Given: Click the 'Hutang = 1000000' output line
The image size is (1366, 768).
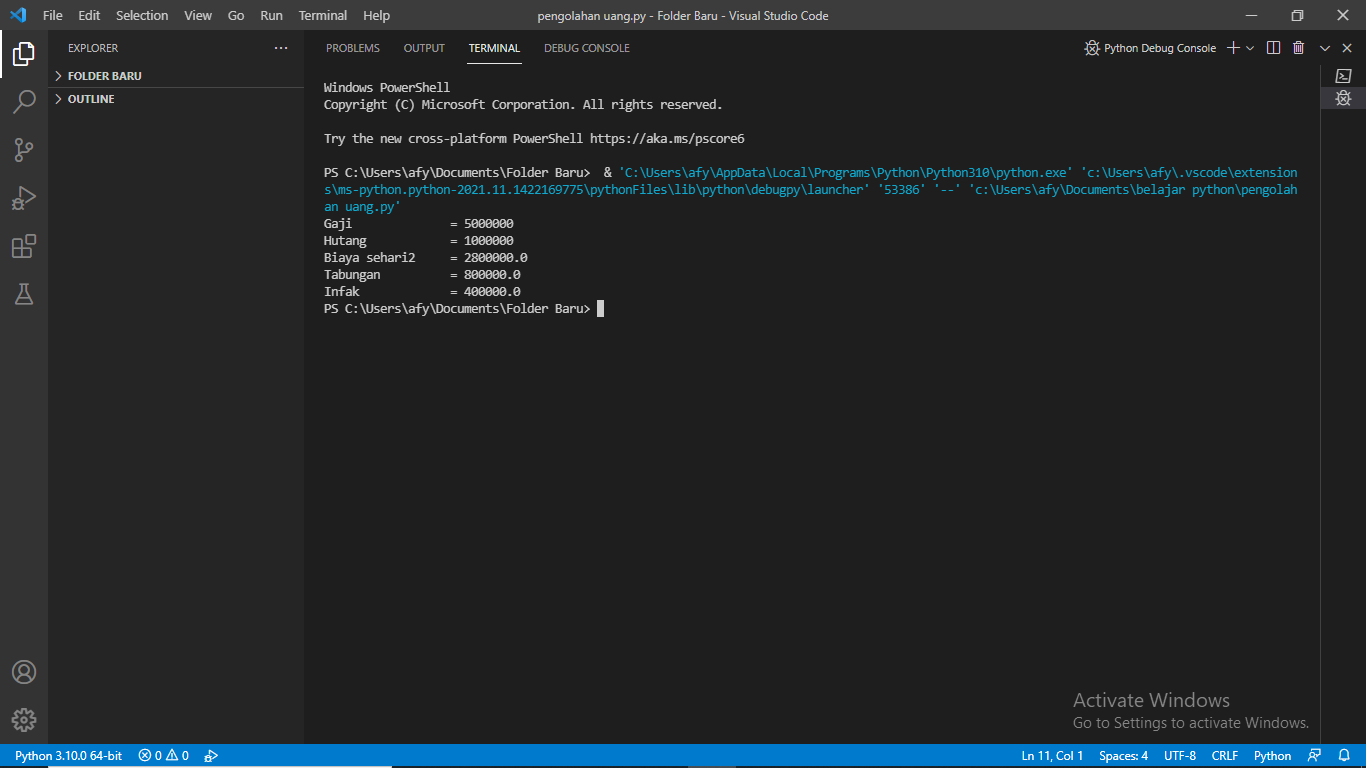Looking at the screenshot, I should point(419,241).
